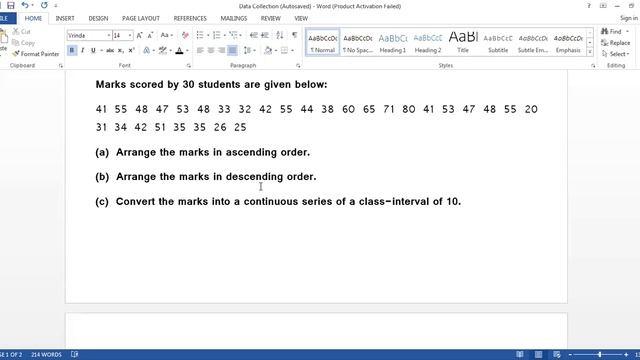Apply strikethrough formatting
The height and width of the screenshot is (360, 640).
(110, 50)
